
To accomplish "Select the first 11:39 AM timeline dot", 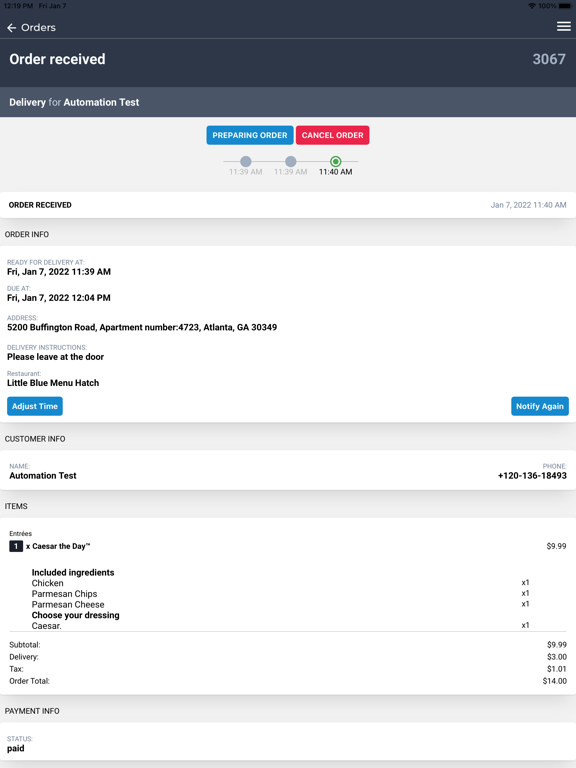I will pyautogui.click(x=246, y=161).
